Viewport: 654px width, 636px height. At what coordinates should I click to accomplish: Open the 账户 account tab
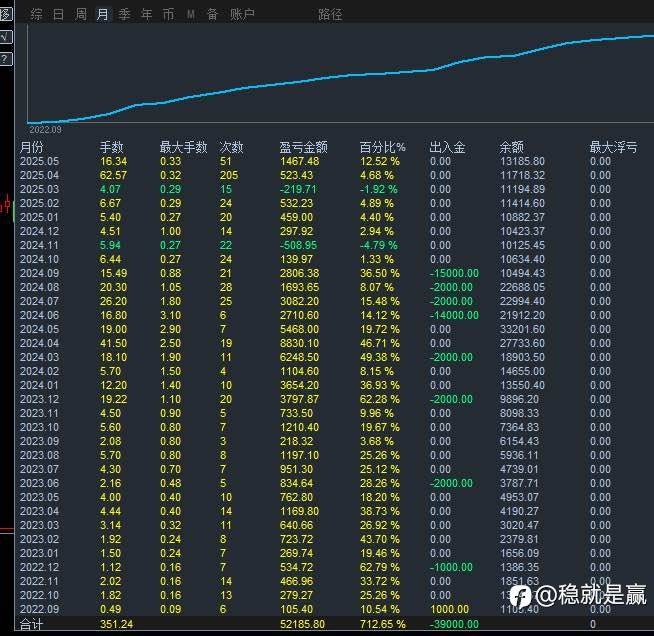tap(242, 15)
